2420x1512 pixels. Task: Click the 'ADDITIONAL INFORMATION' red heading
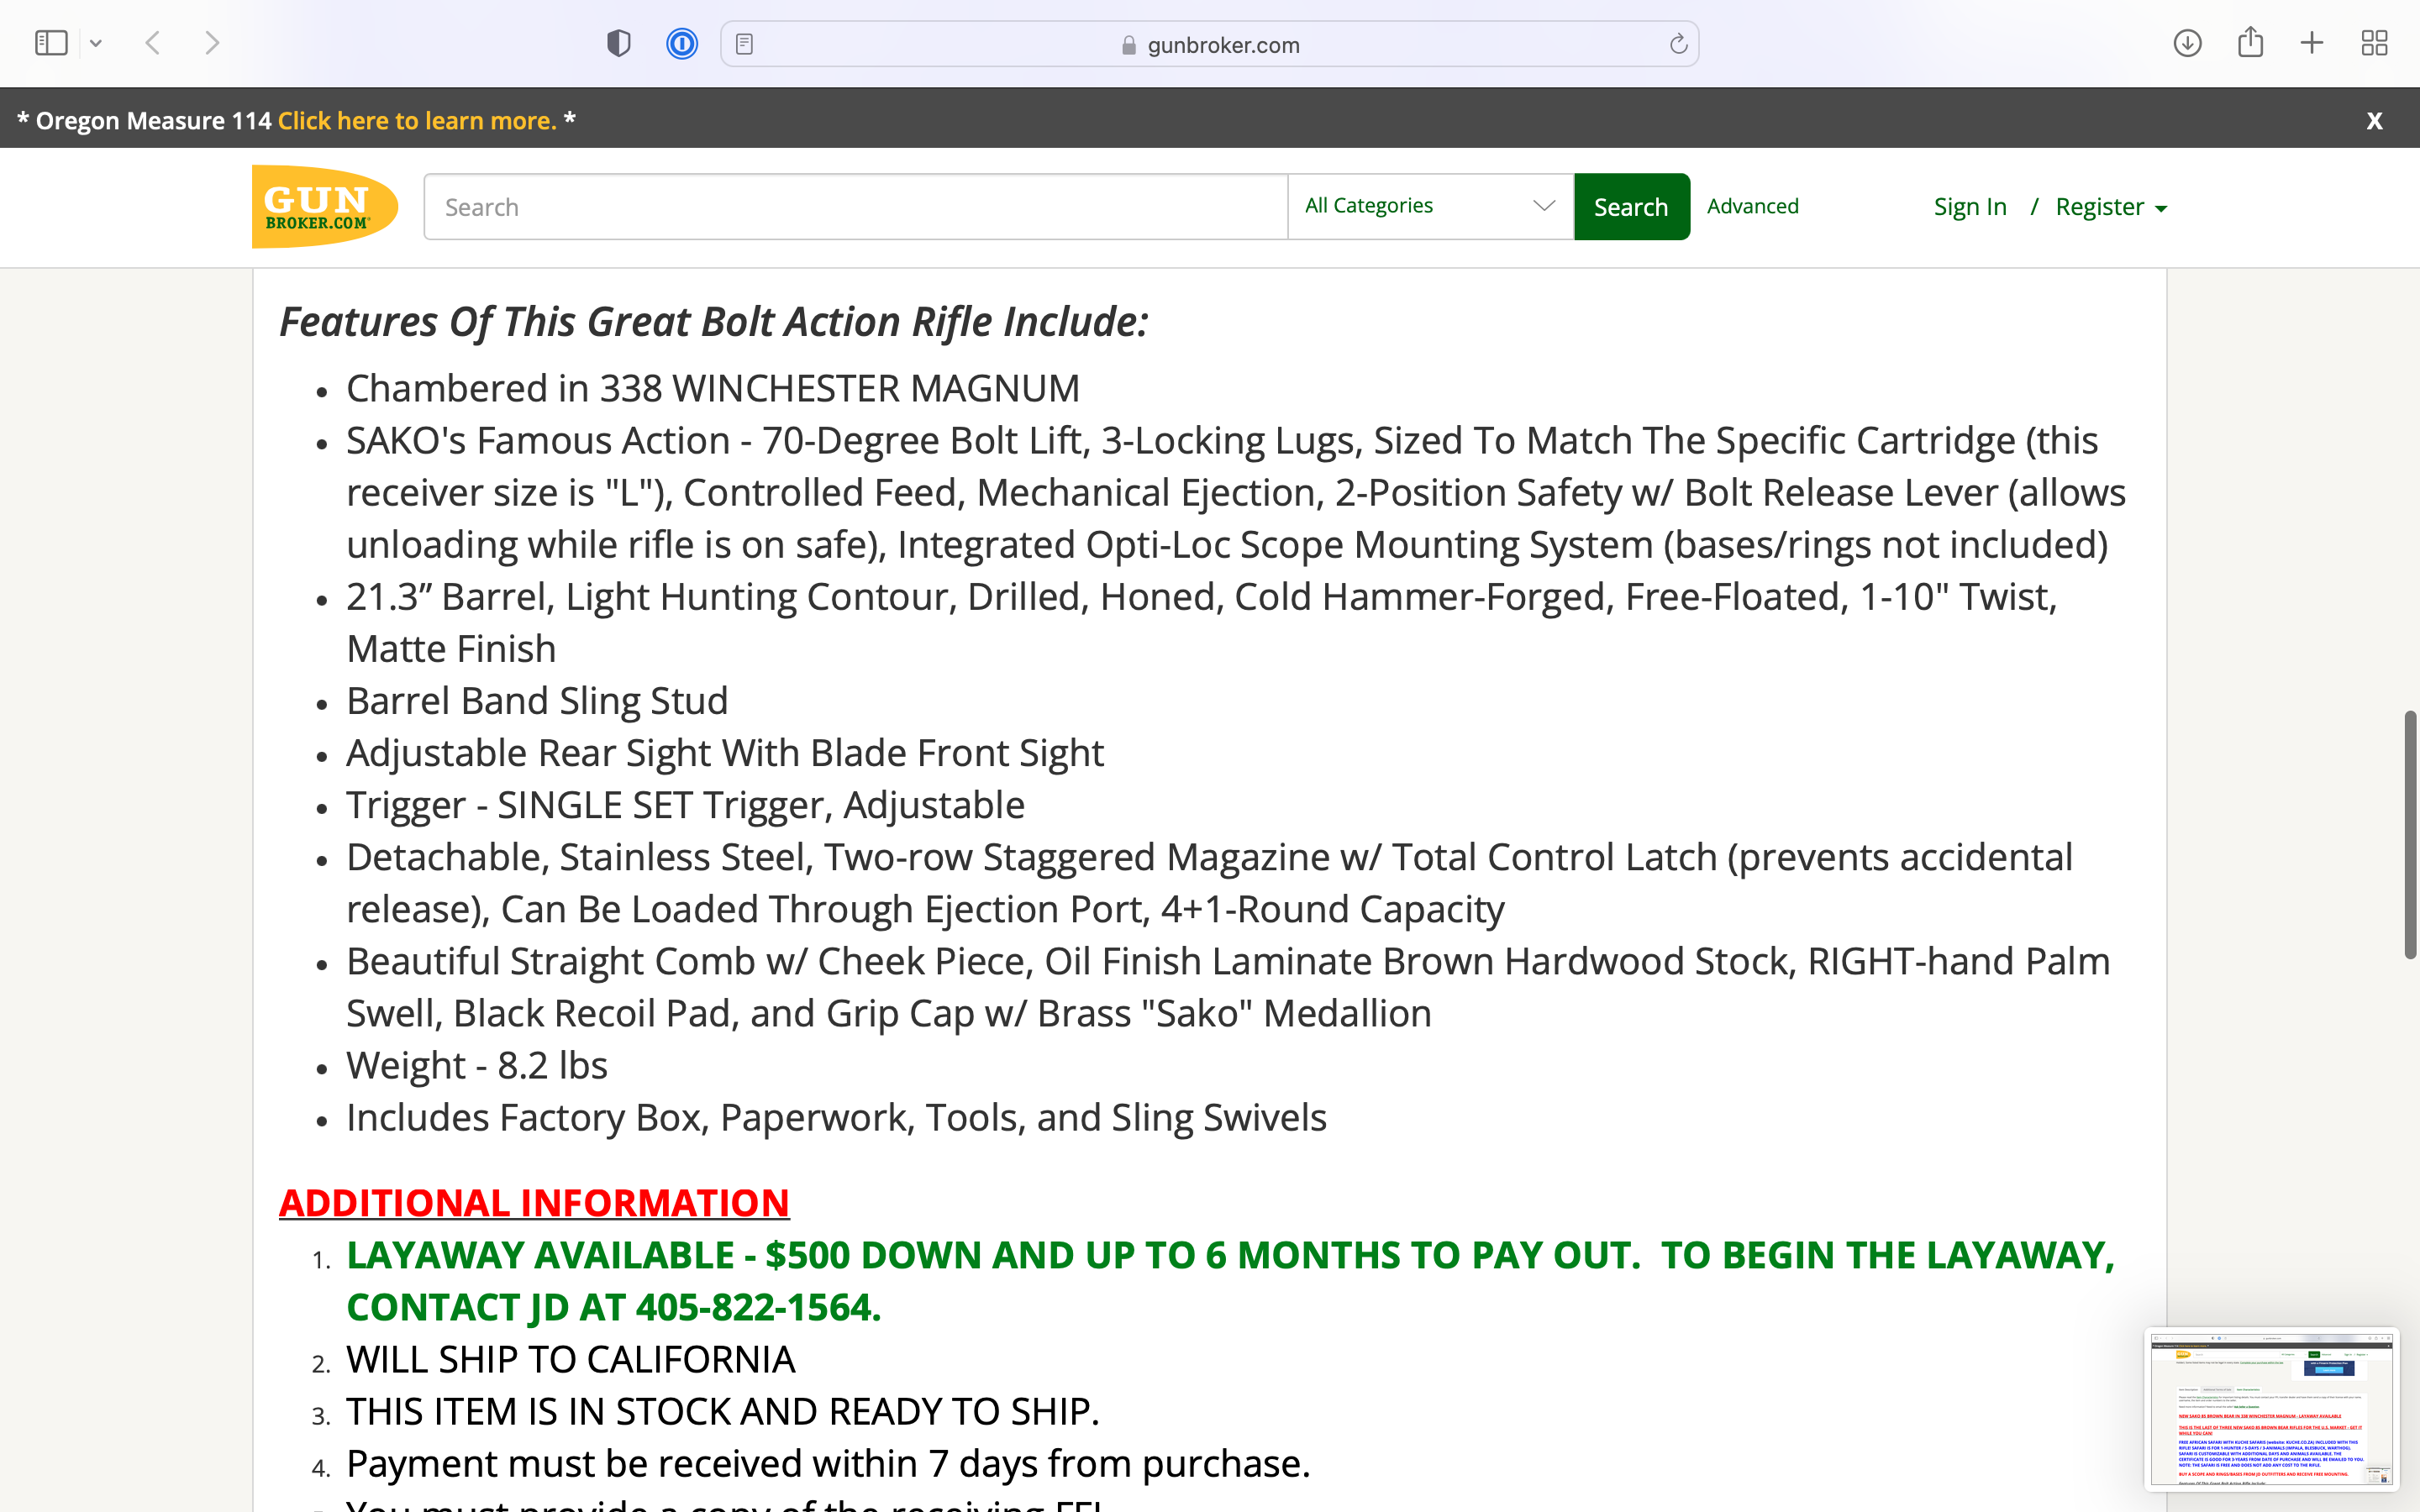[x=534, y=1202]
